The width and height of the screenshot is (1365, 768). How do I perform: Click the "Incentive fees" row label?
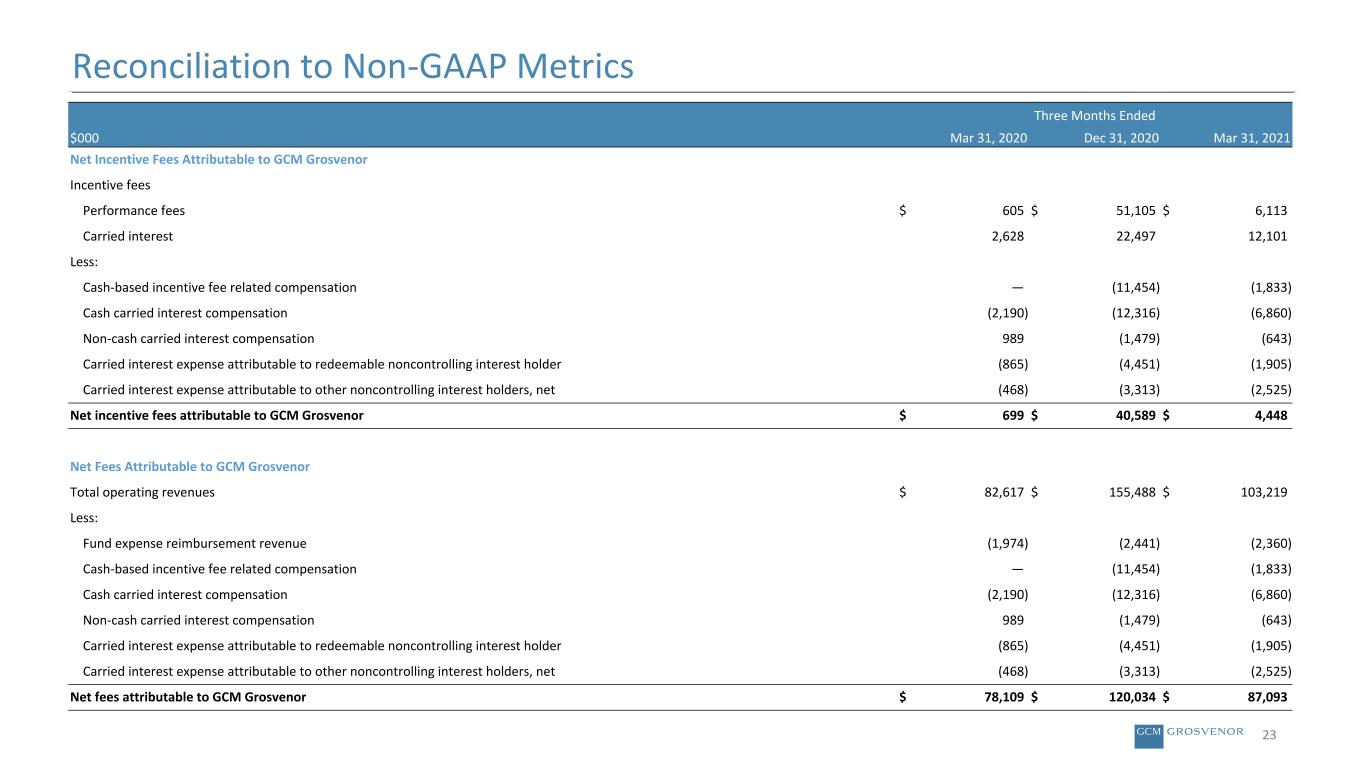[110, 185]
